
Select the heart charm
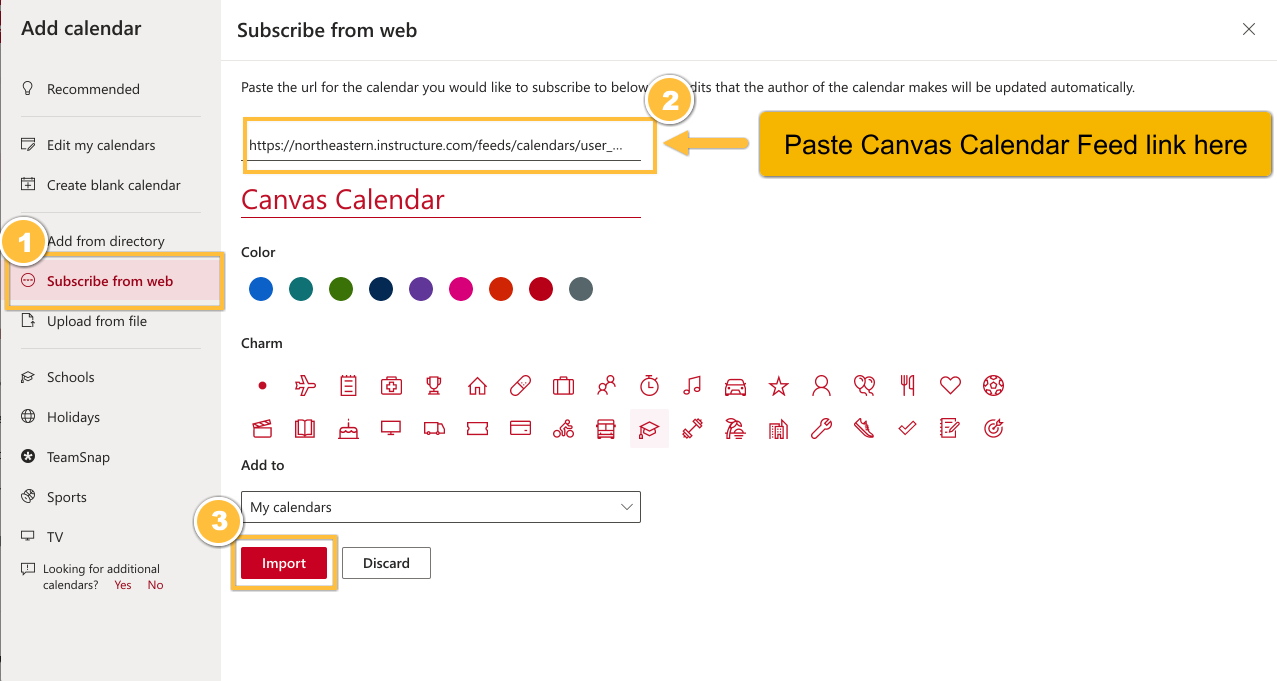[x=950, y=385]
